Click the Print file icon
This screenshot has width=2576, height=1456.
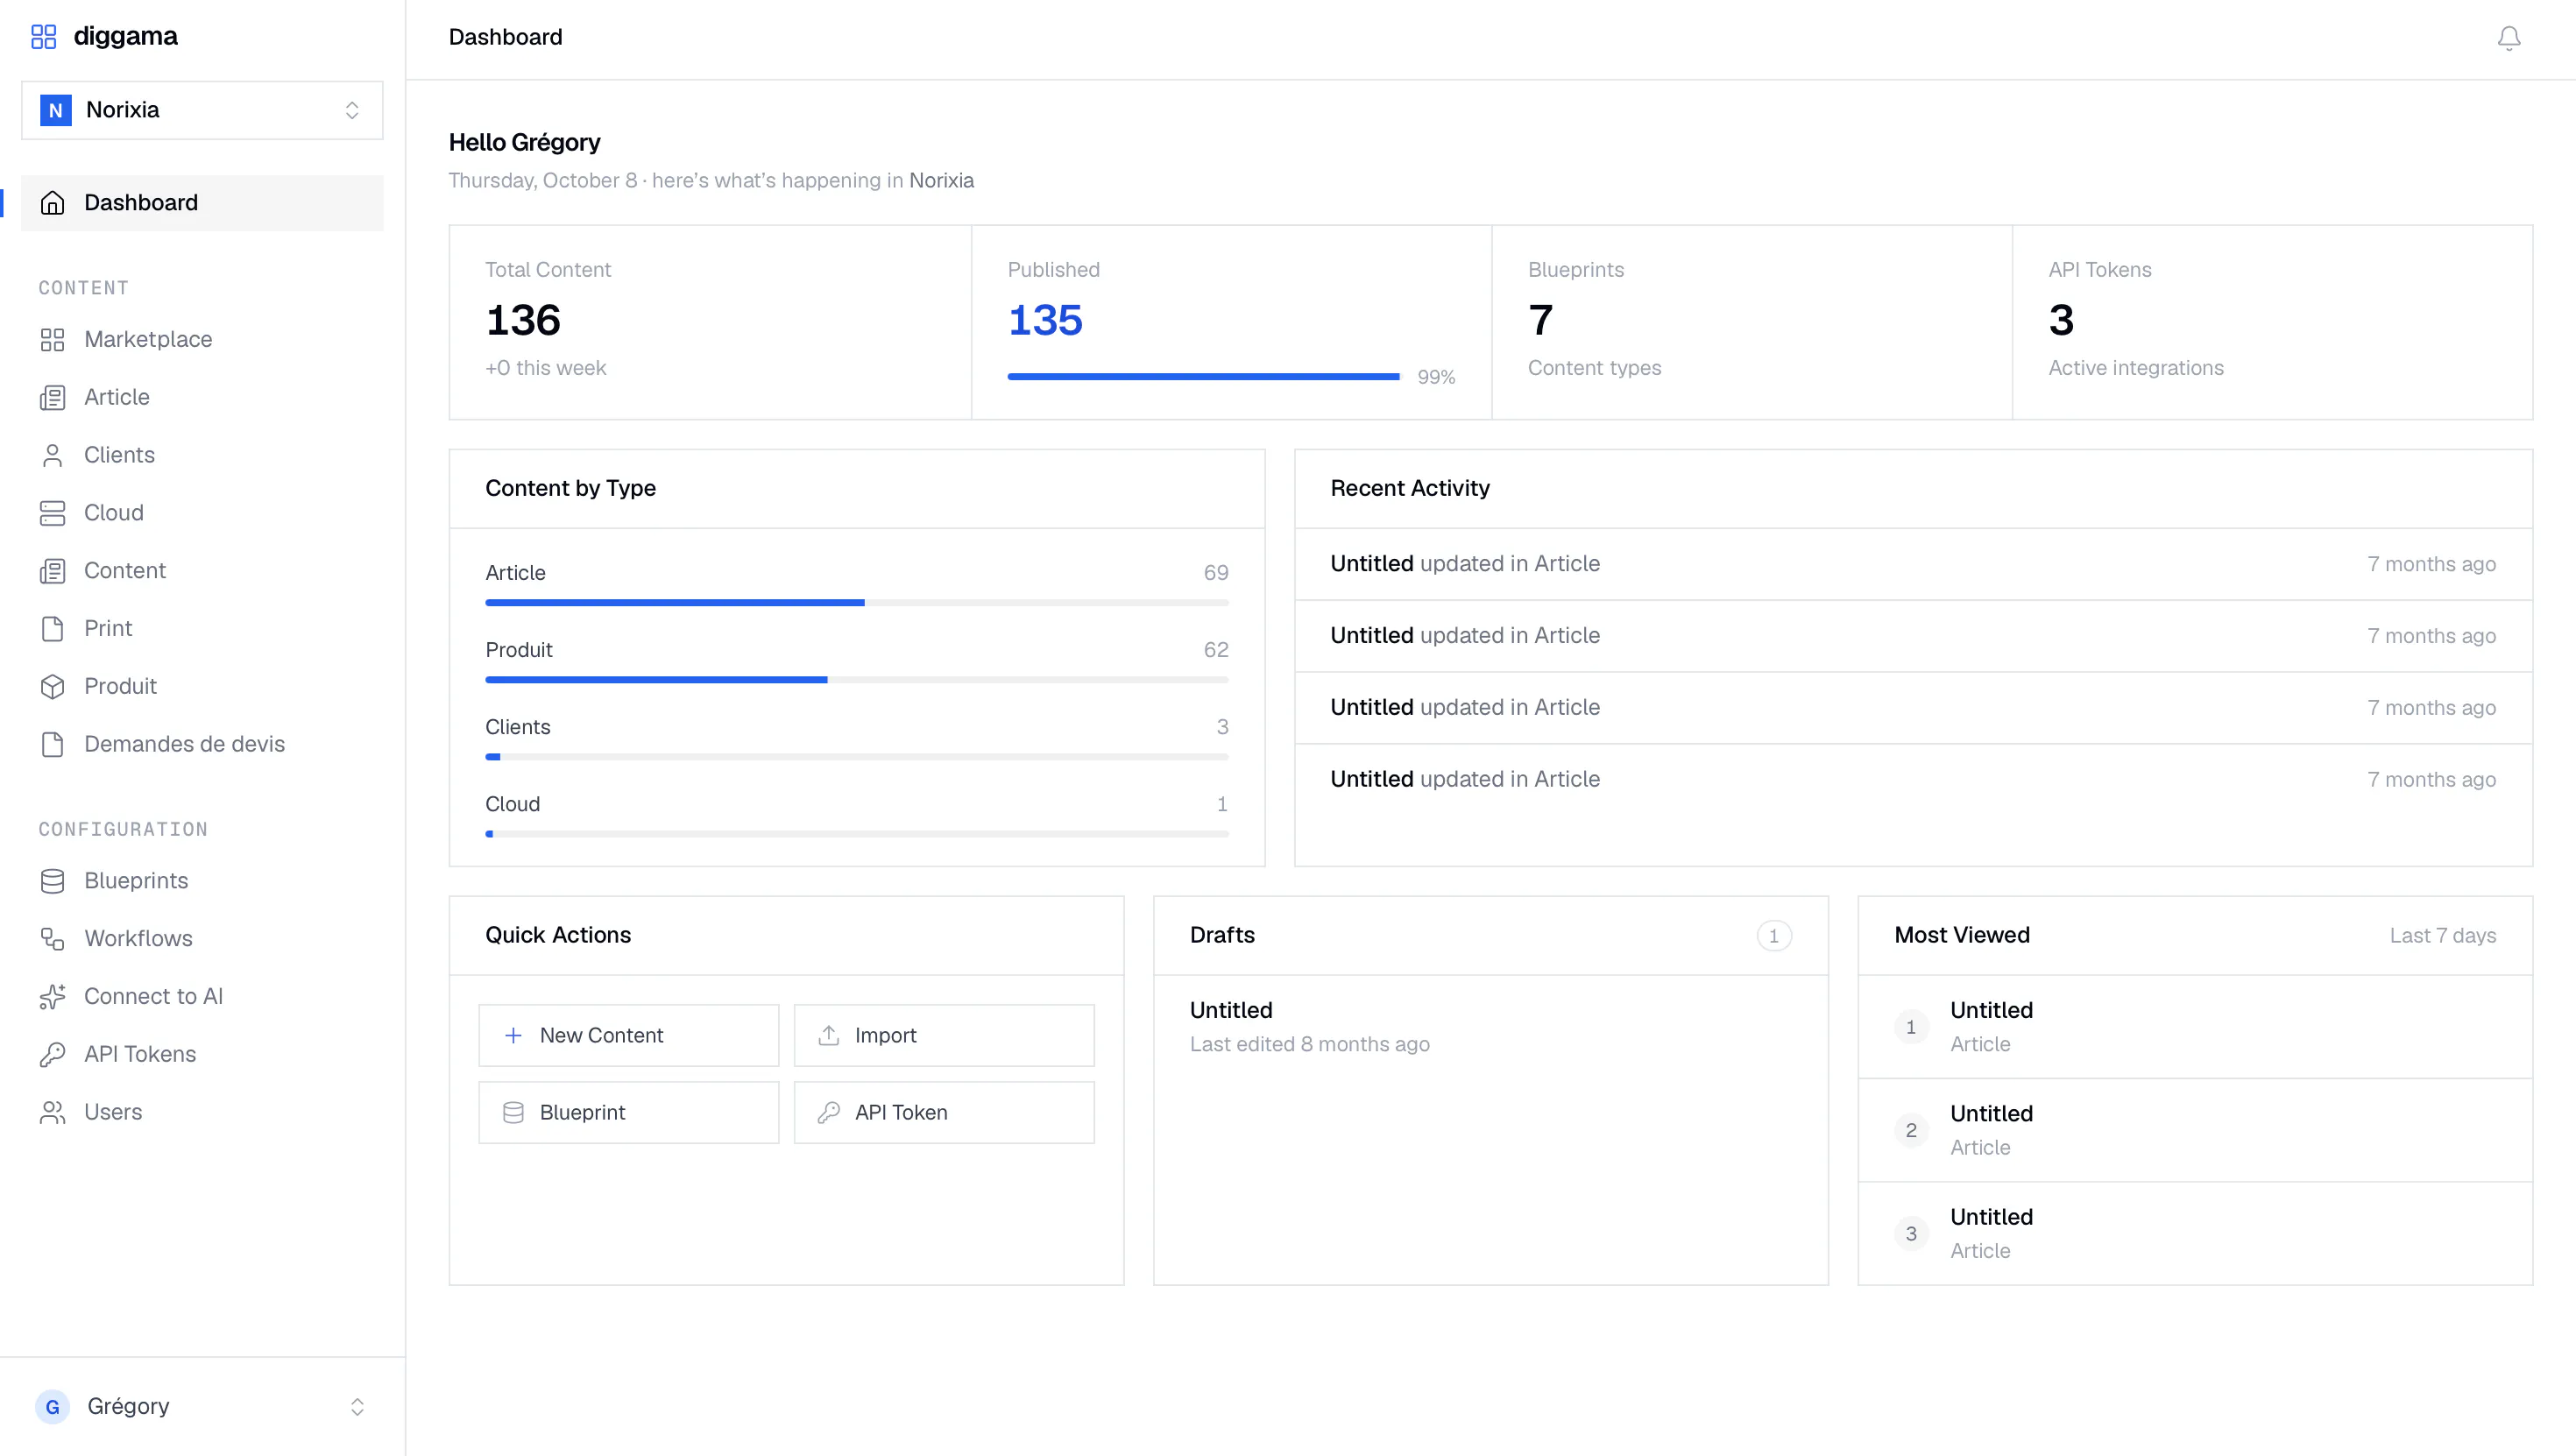(52, 629)
